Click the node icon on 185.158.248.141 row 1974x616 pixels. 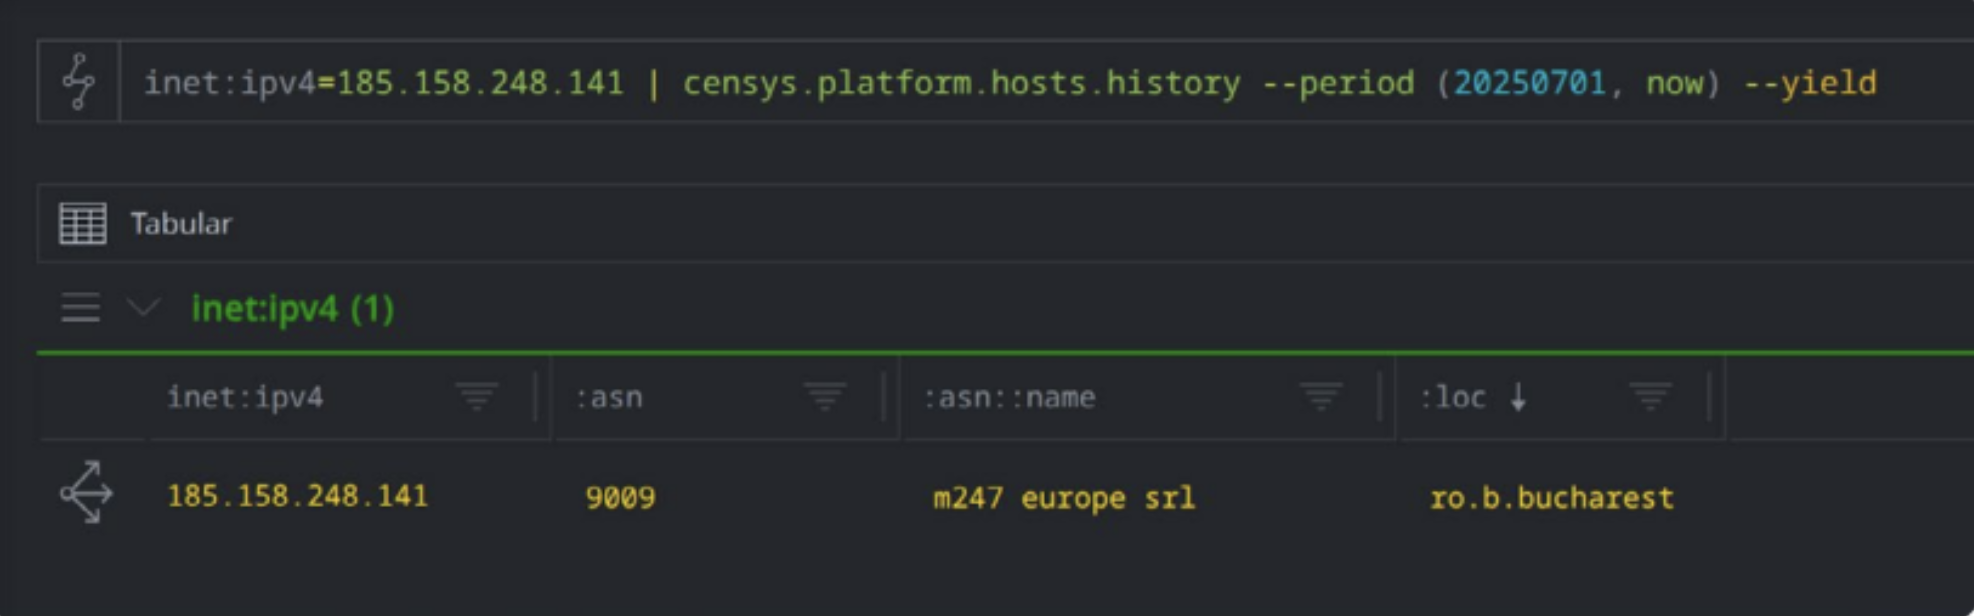coord(86,493)
